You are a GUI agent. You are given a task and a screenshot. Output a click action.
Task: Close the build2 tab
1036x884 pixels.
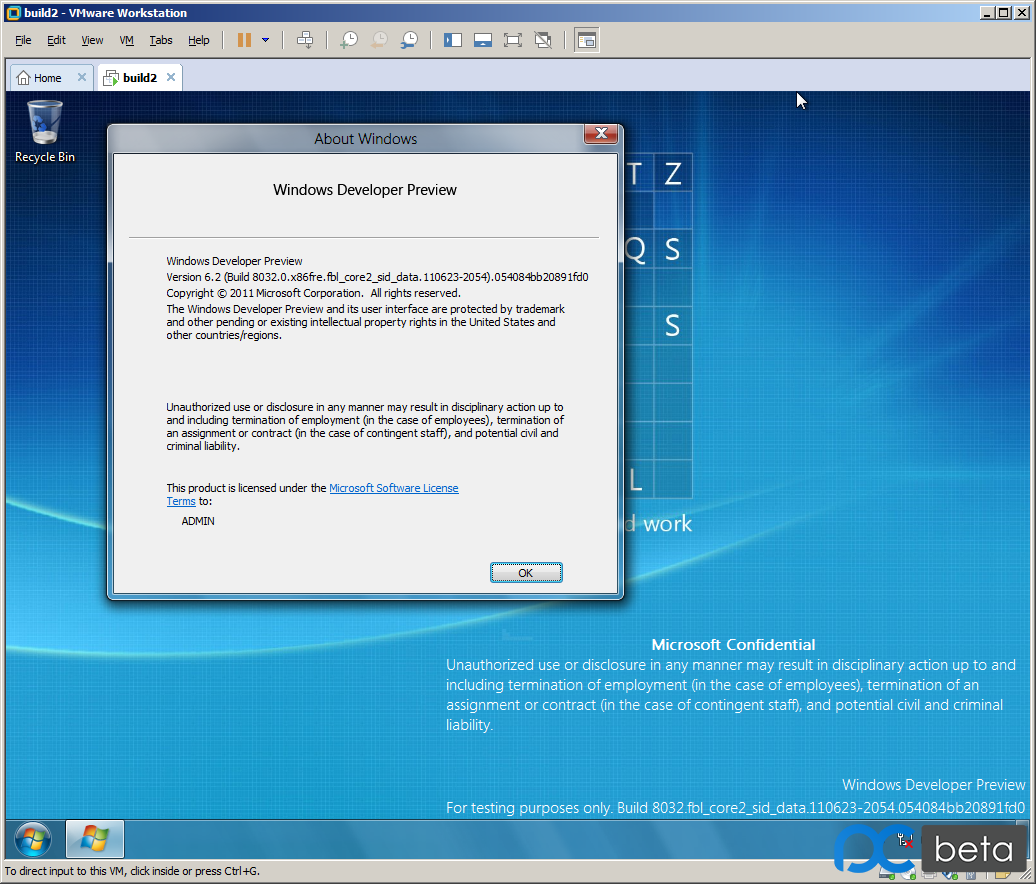pyautogui.click(x=171, y=77)
